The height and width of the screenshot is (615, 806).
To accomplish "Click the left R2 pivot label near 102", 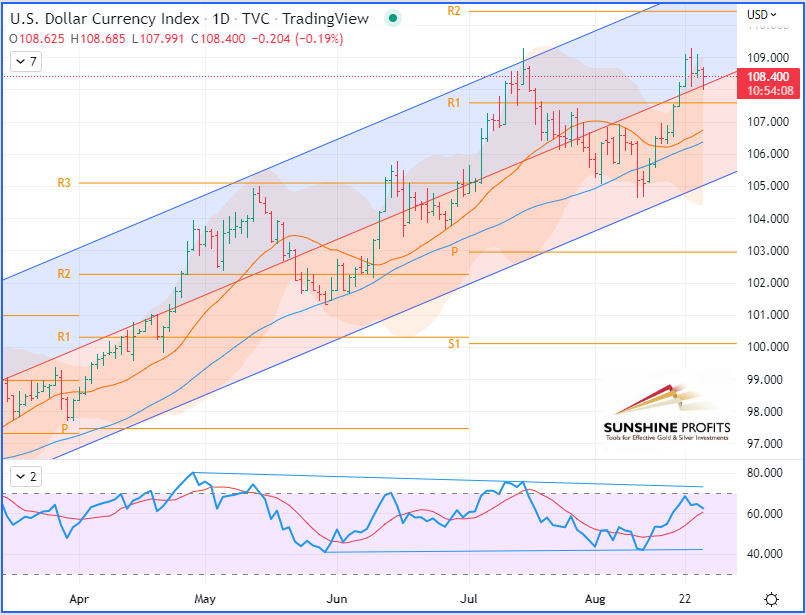I will [x=64, y=274].
